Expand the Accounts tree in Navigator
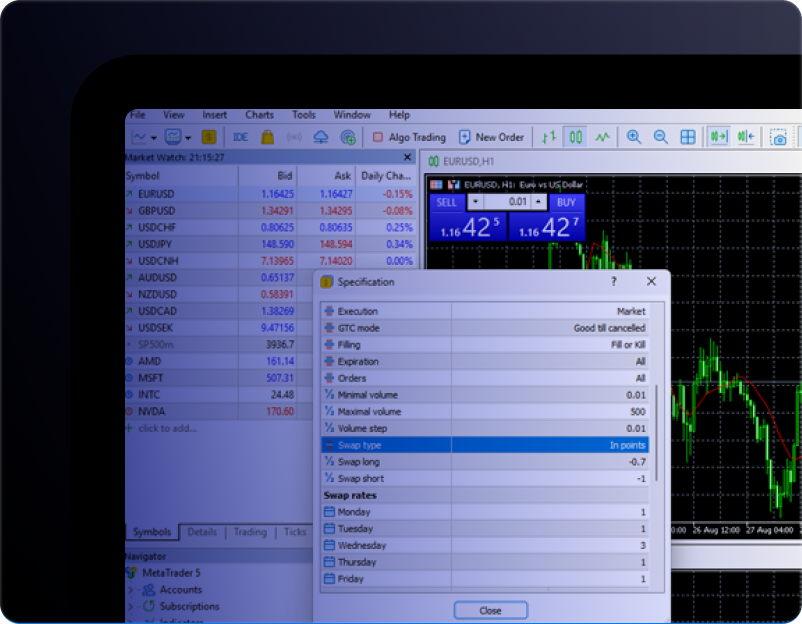Image resolution: width=802 pixels, height=624 pixels. pos(131,590)
